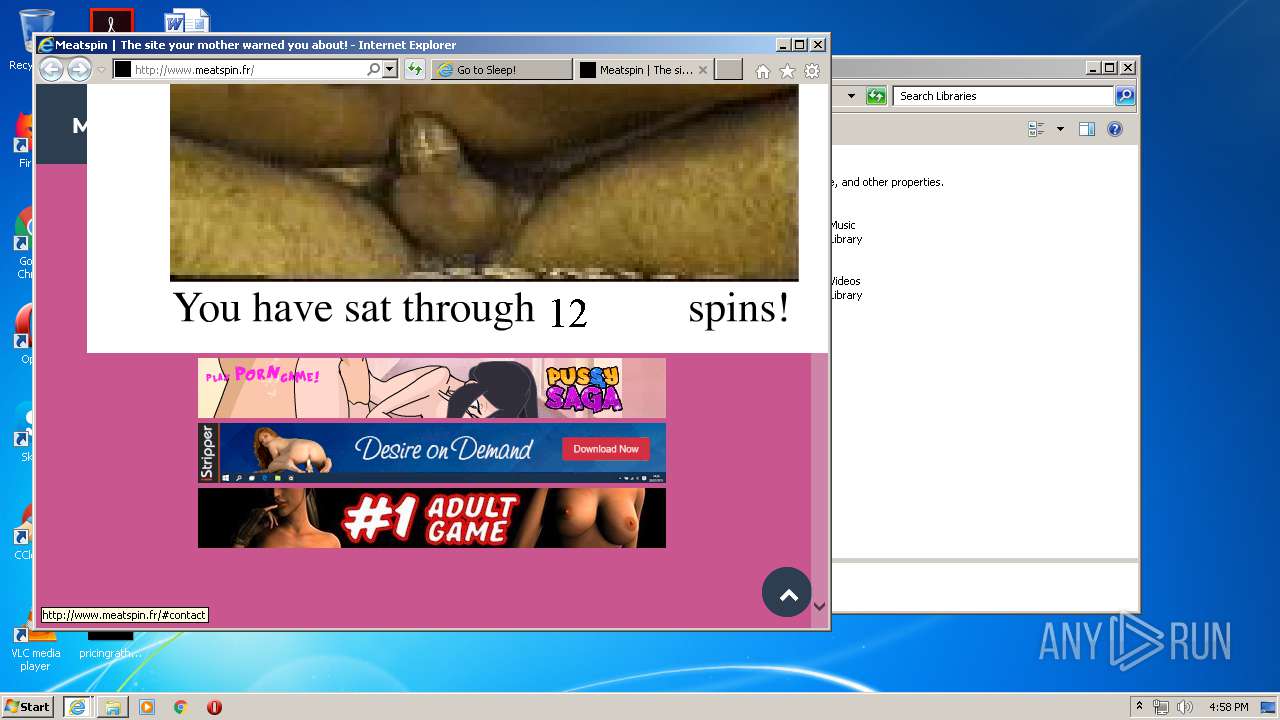Click the search icon in Libraries window
Viewport: 1280px width, 720px height.
click(1125, 96)
